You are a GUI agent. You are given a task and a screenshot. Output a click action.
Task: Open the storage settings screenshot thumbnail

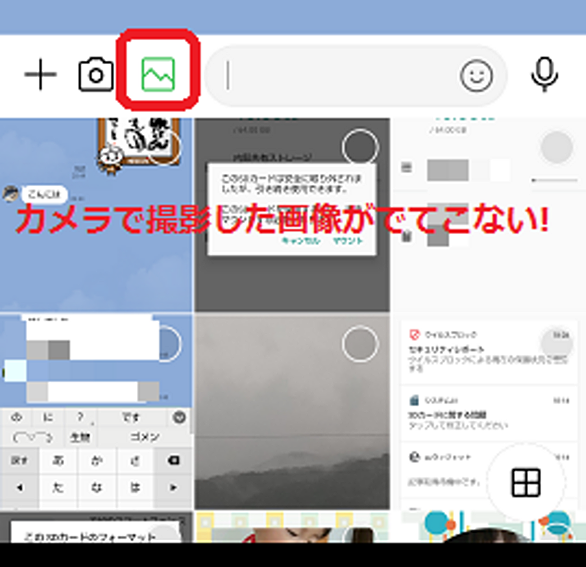point(489,215)
